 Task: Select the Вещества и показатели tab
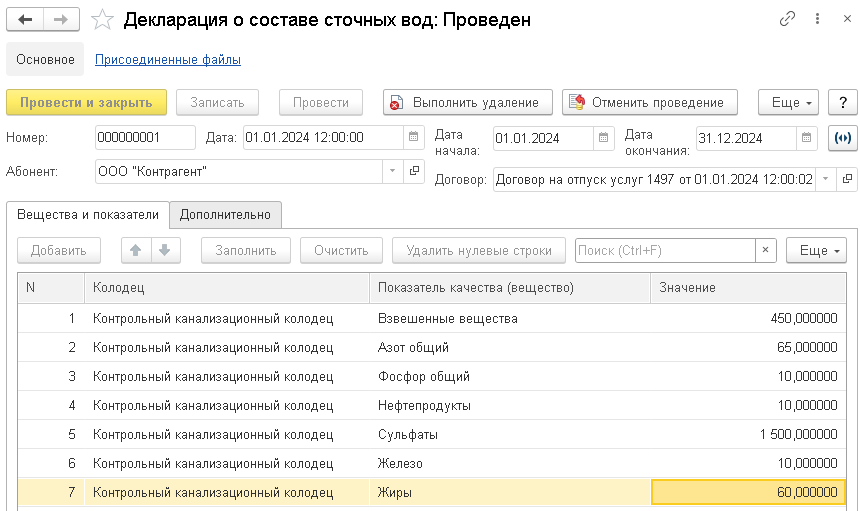pyautogui.click(x=87, y=214)
